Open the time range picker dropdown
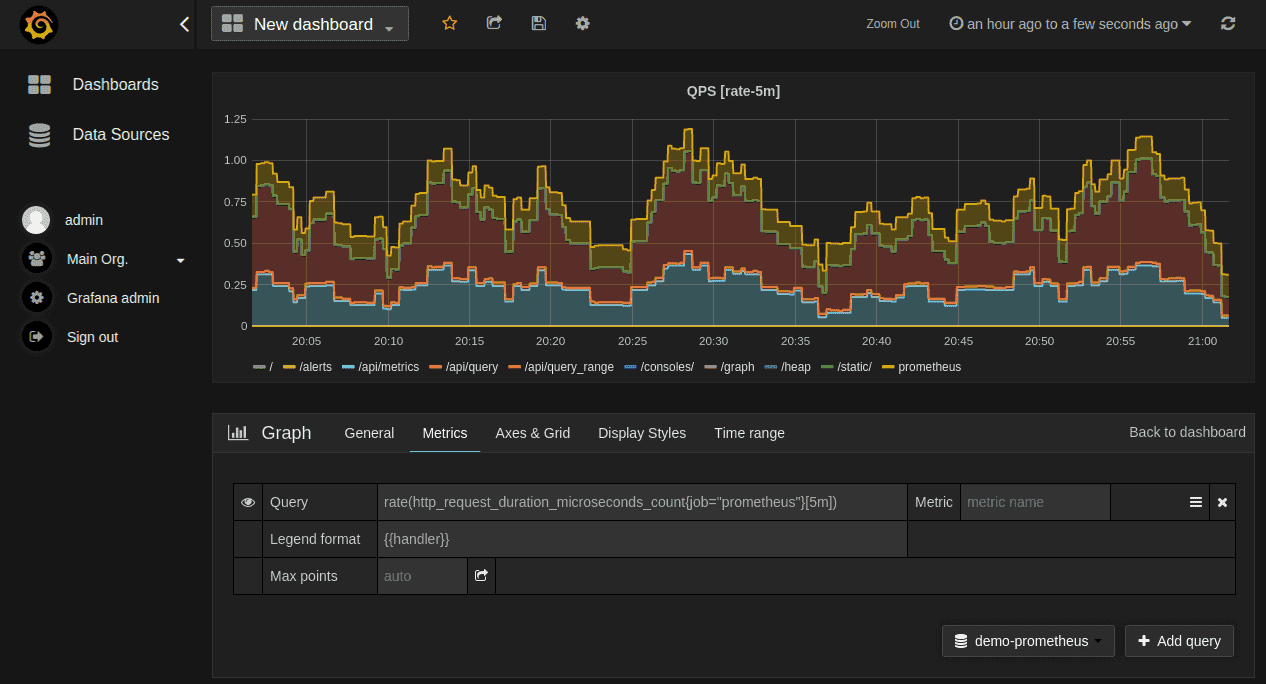 (x=1069, y=23)
